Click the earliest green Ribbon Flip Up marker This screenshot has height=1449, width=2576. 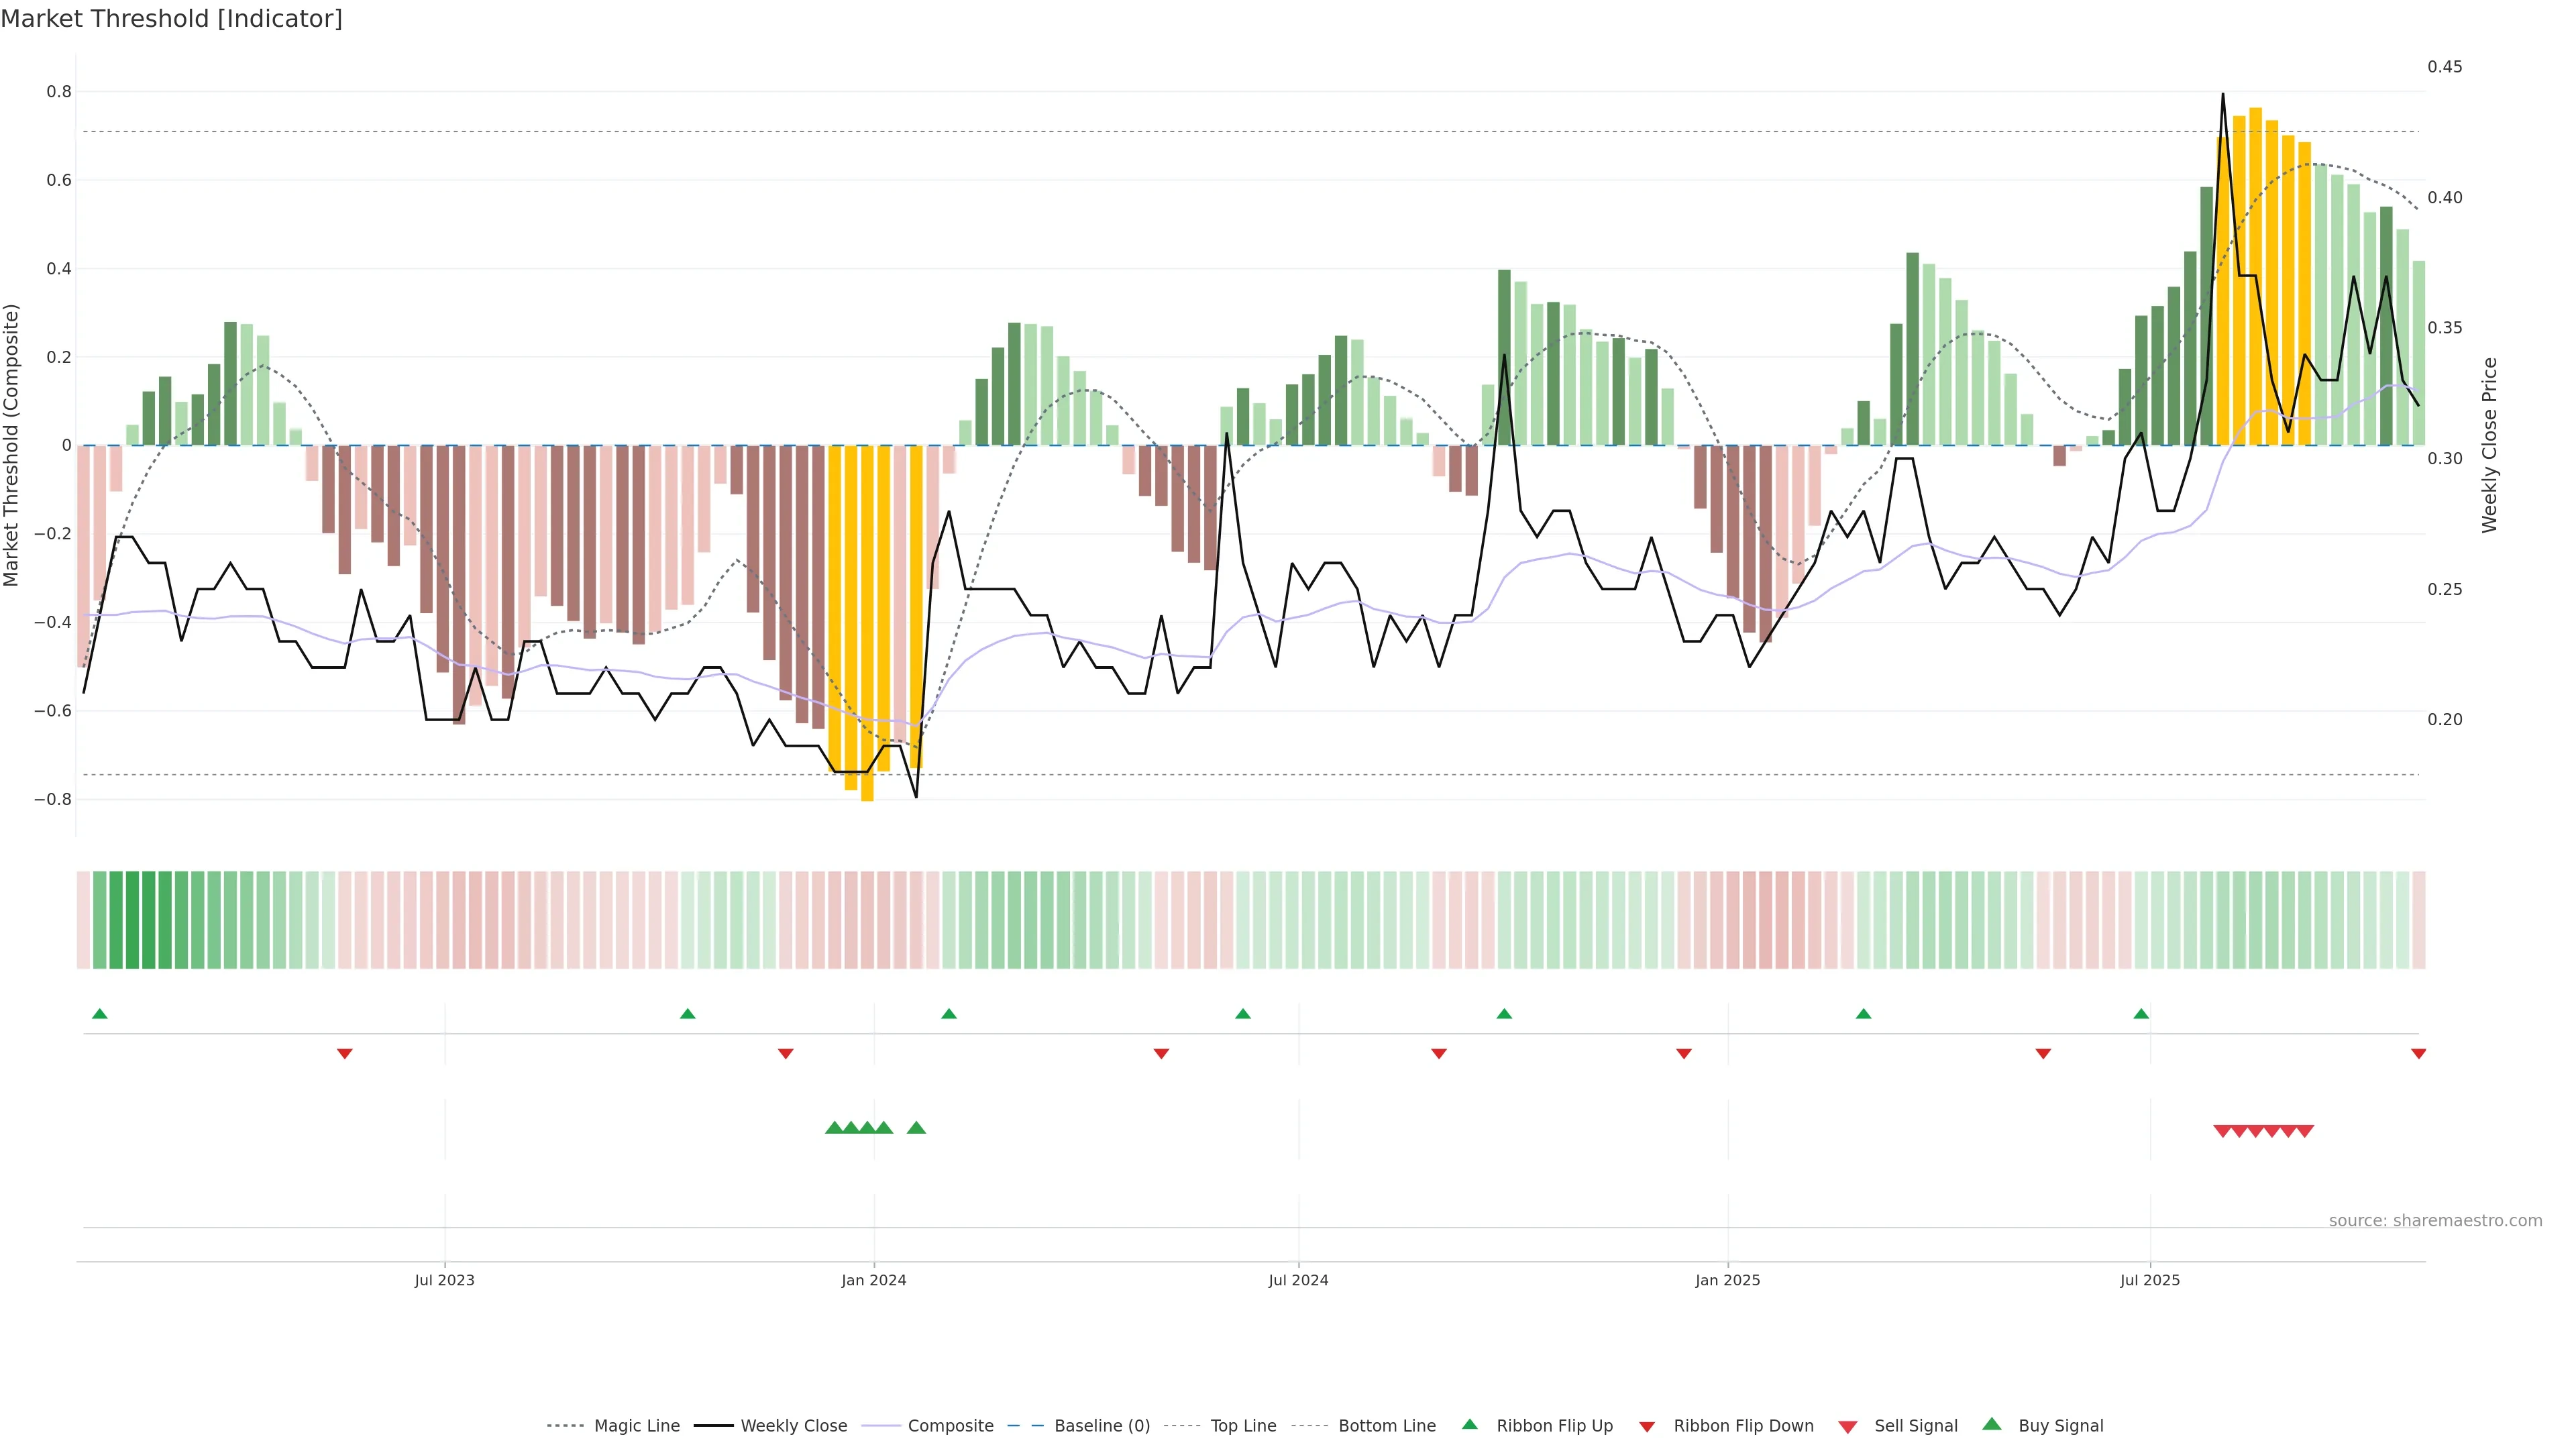coord(100,1014)
